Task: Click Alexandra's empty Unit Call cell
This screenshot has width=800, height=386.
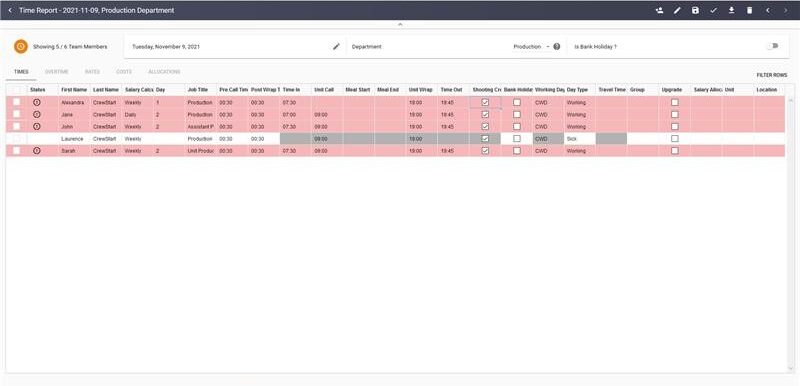Action: [327, 102]
